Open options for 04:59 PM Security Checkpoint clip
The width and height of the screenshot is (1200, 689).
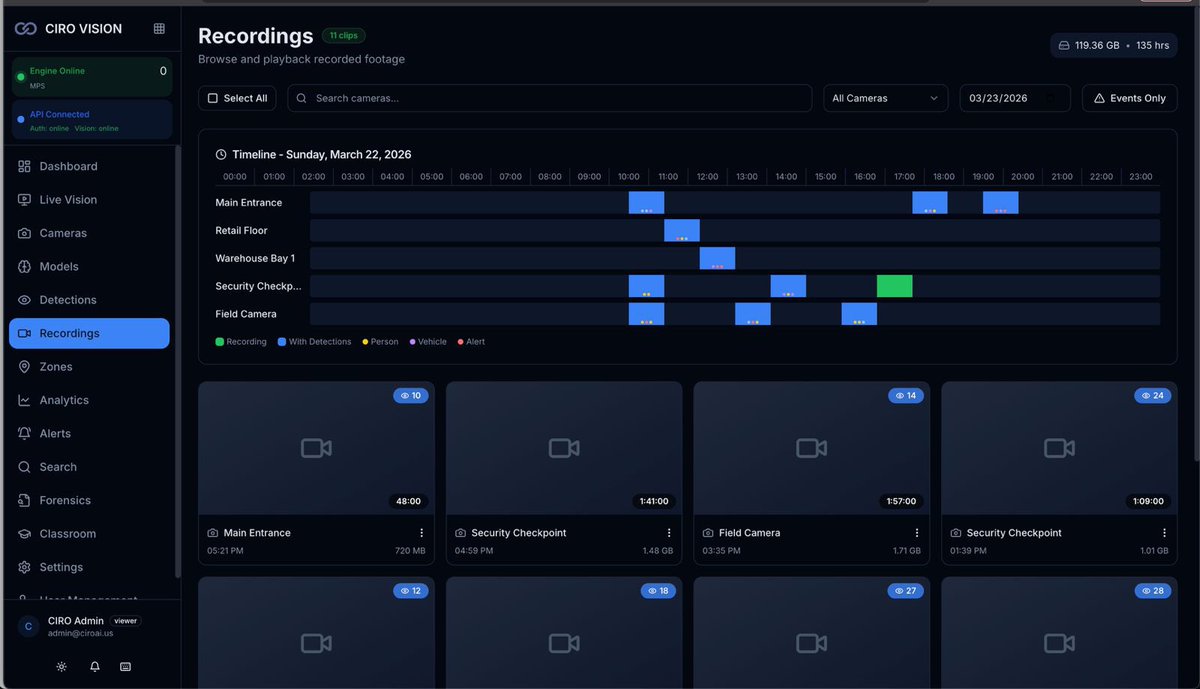tap(669, 533)
